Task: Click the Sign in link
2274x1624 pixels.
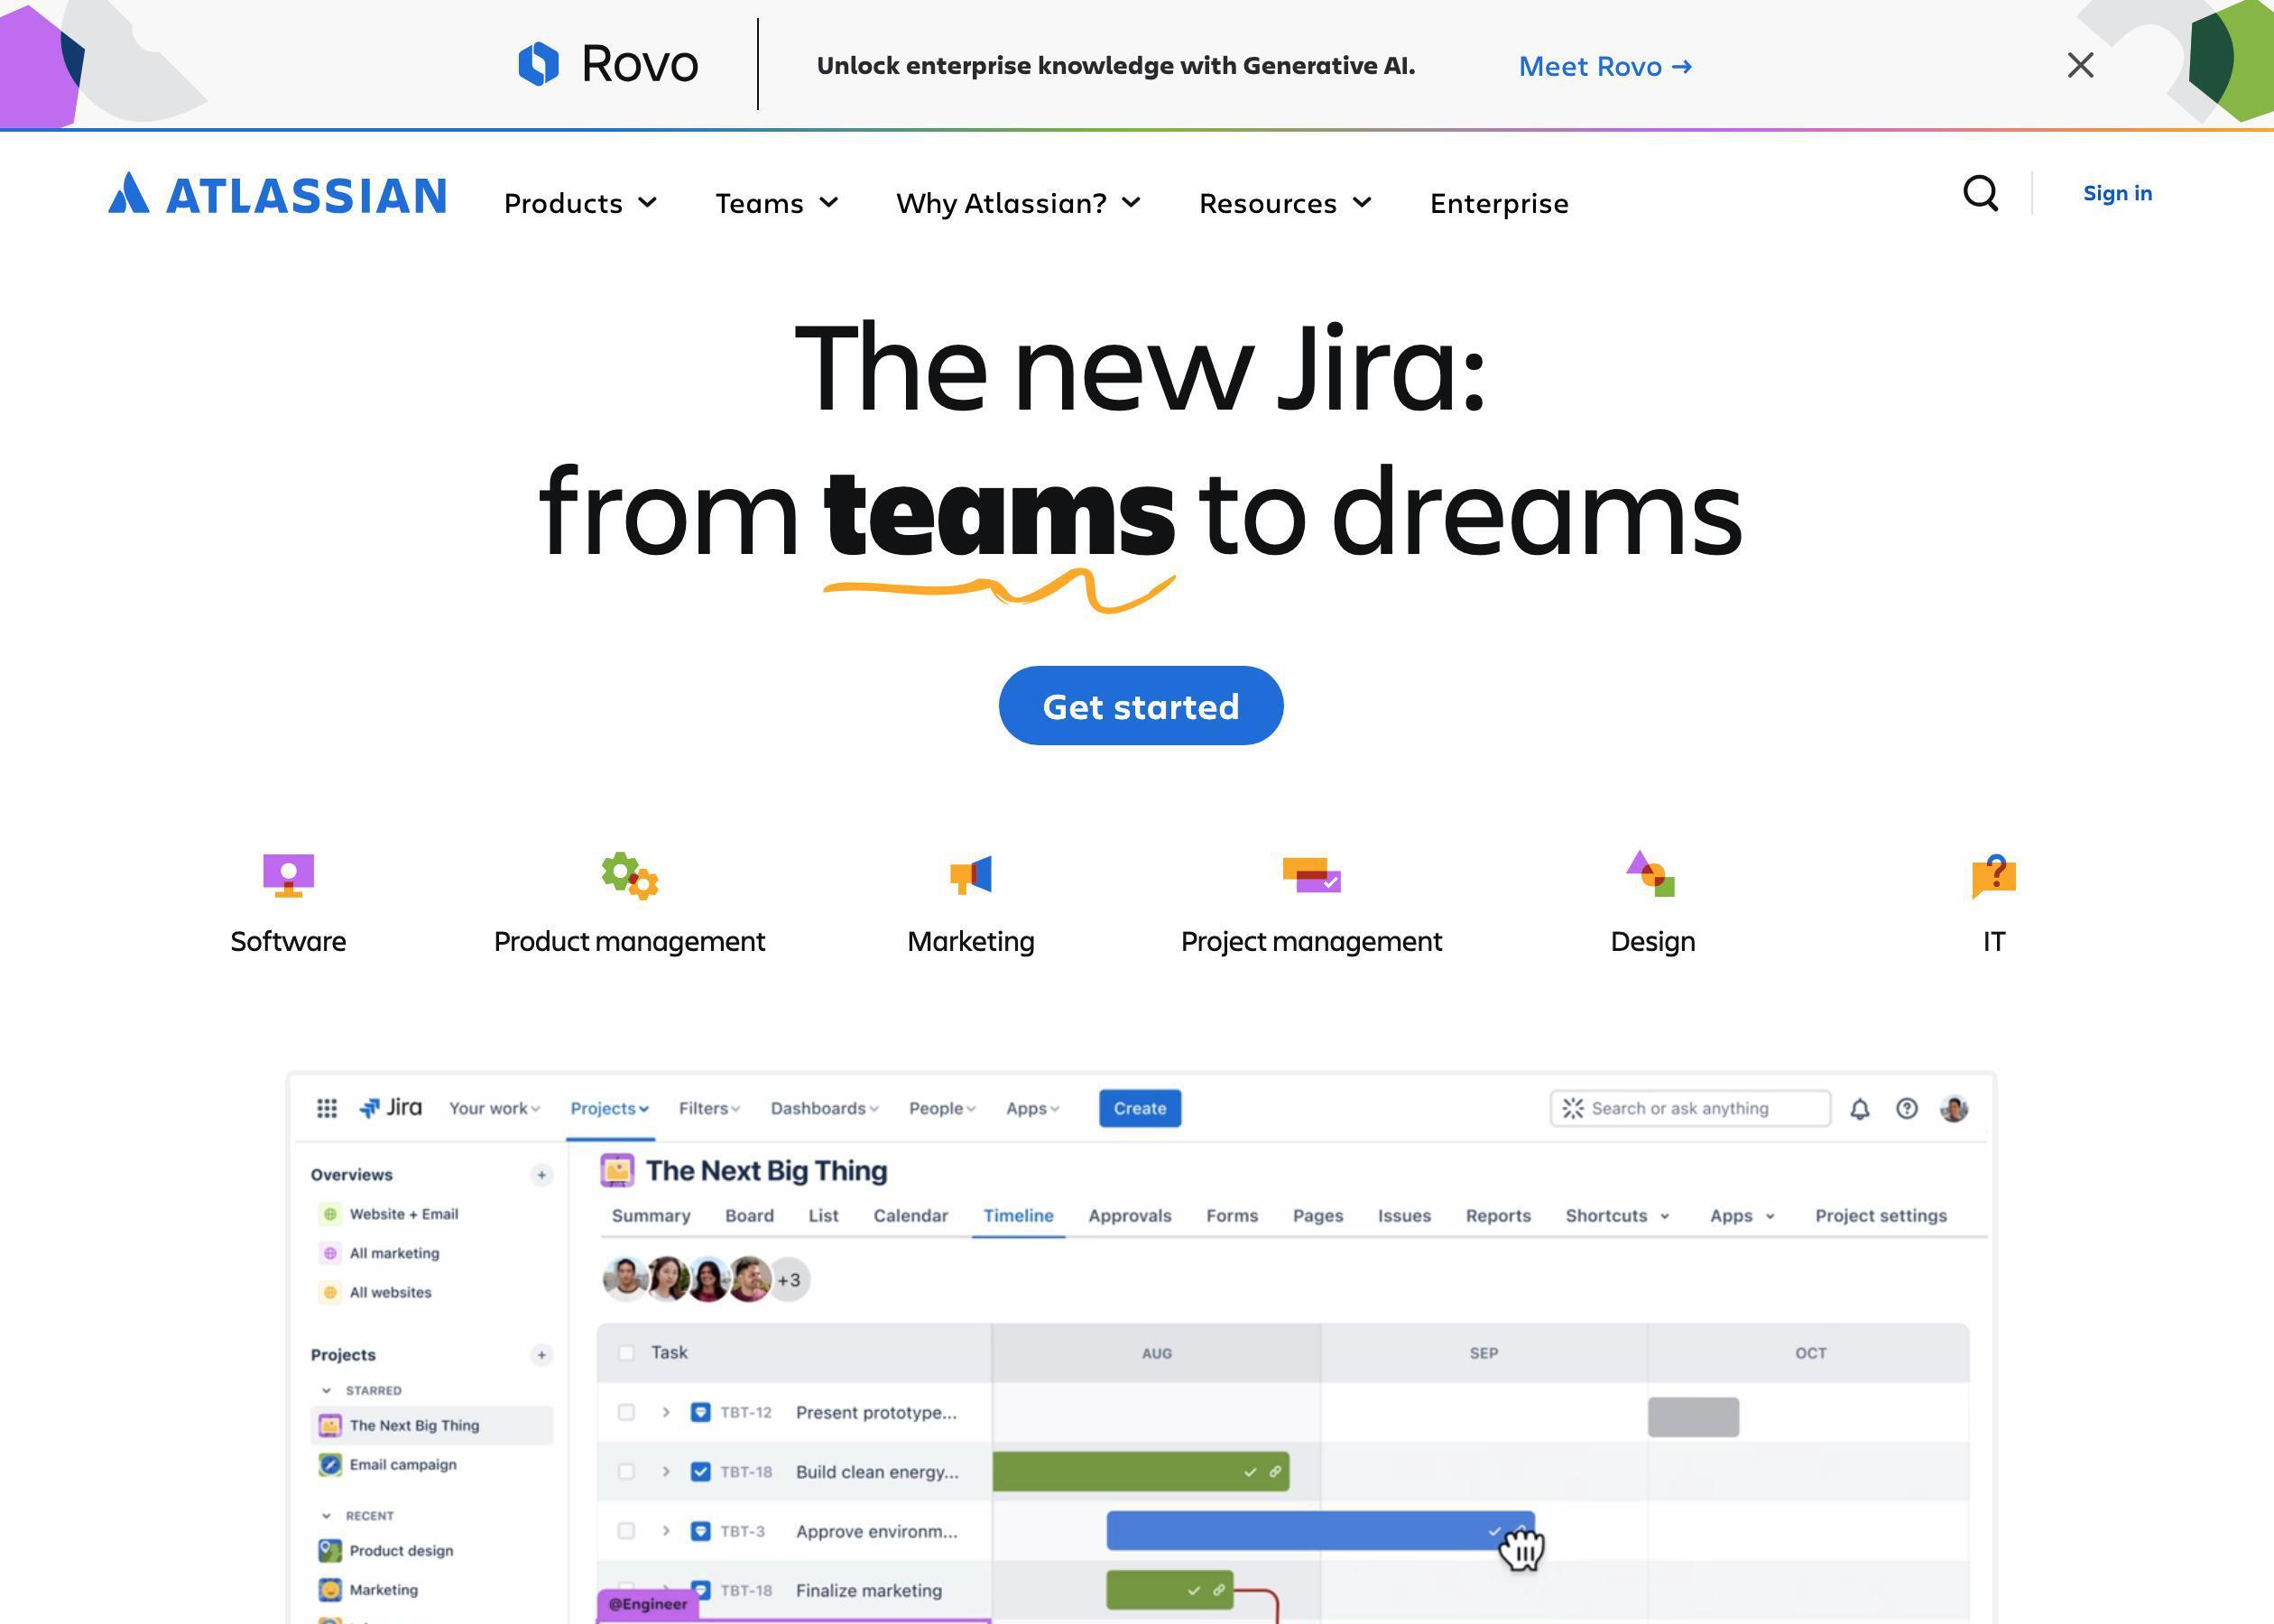Action: pyautogui.click(x=2118, y=193)
